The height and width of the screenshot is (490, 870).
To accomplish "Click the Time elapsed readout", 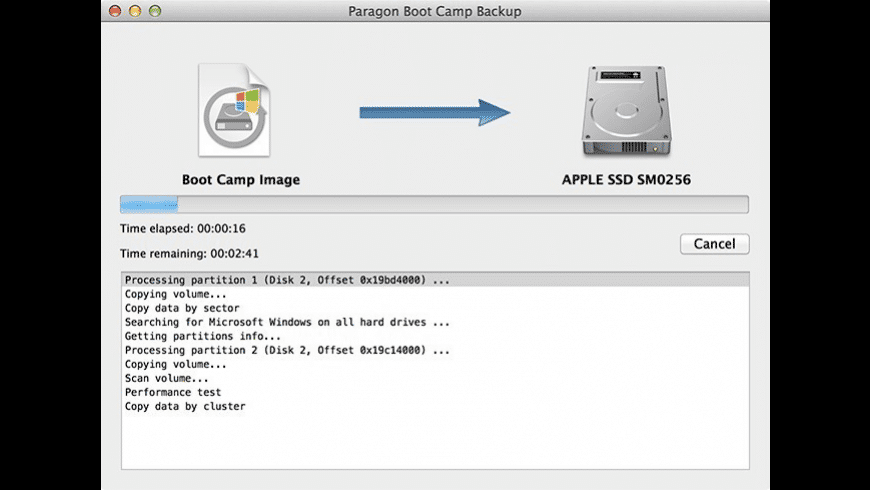I will (183, 228).
